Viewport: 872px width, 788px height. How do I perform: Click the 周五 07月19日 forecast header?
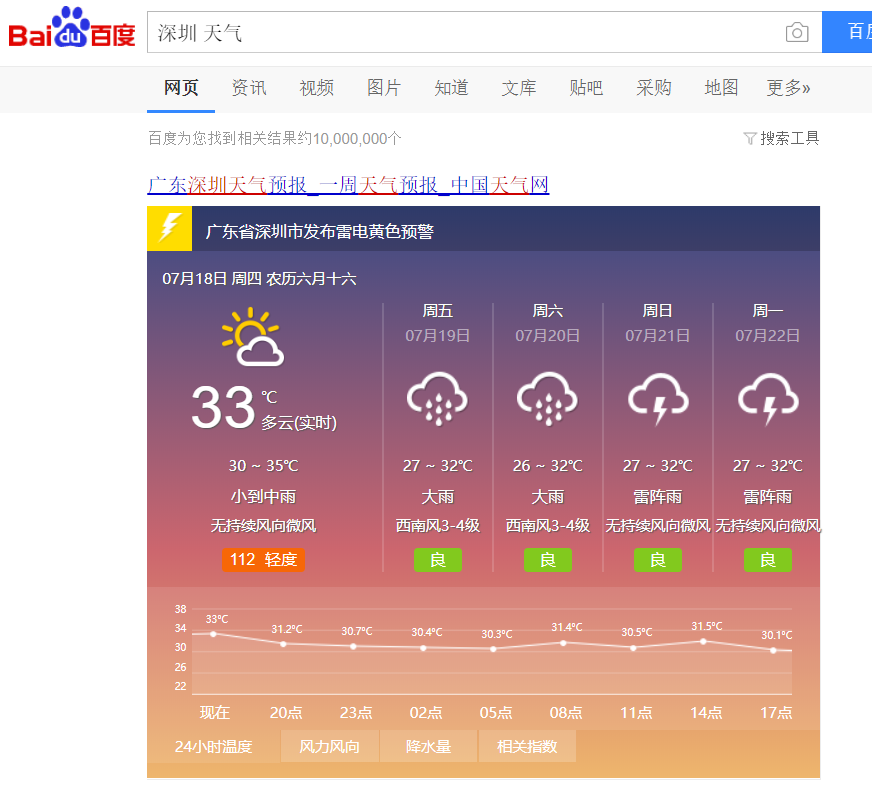click(438, 323)
